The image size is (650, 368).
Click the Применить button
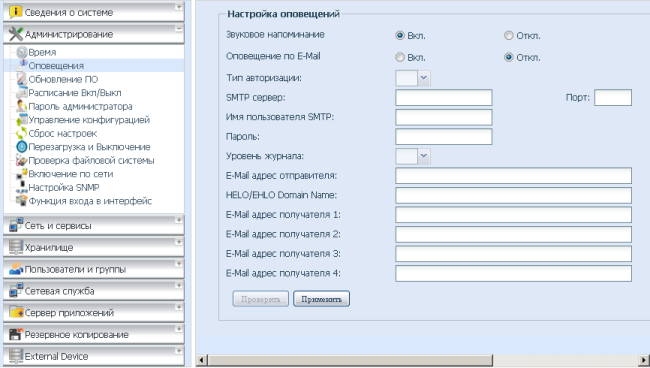tap(321, 299)
